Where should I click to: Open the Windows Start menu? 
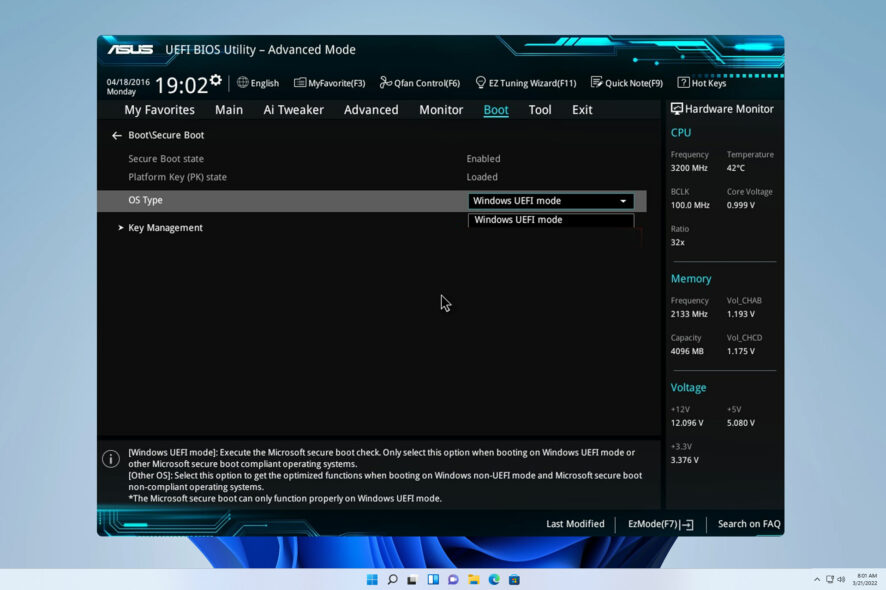tap(372, 580)
